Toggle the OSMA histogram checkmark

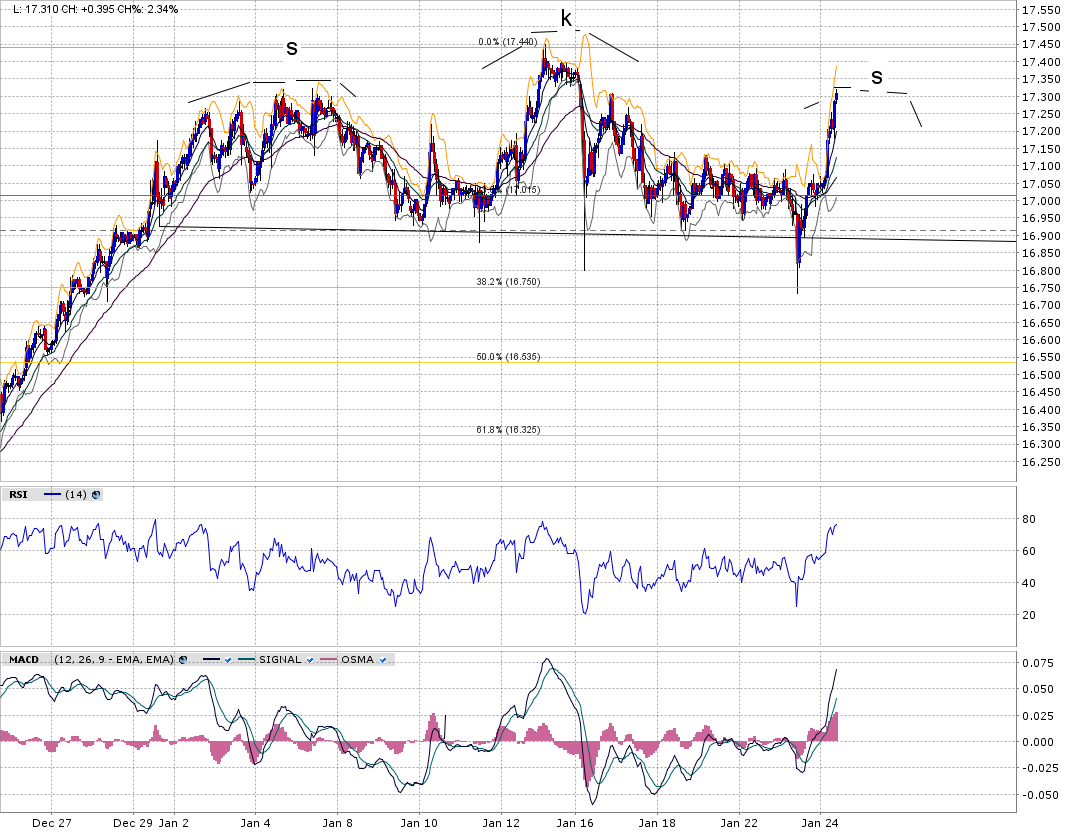384,660
